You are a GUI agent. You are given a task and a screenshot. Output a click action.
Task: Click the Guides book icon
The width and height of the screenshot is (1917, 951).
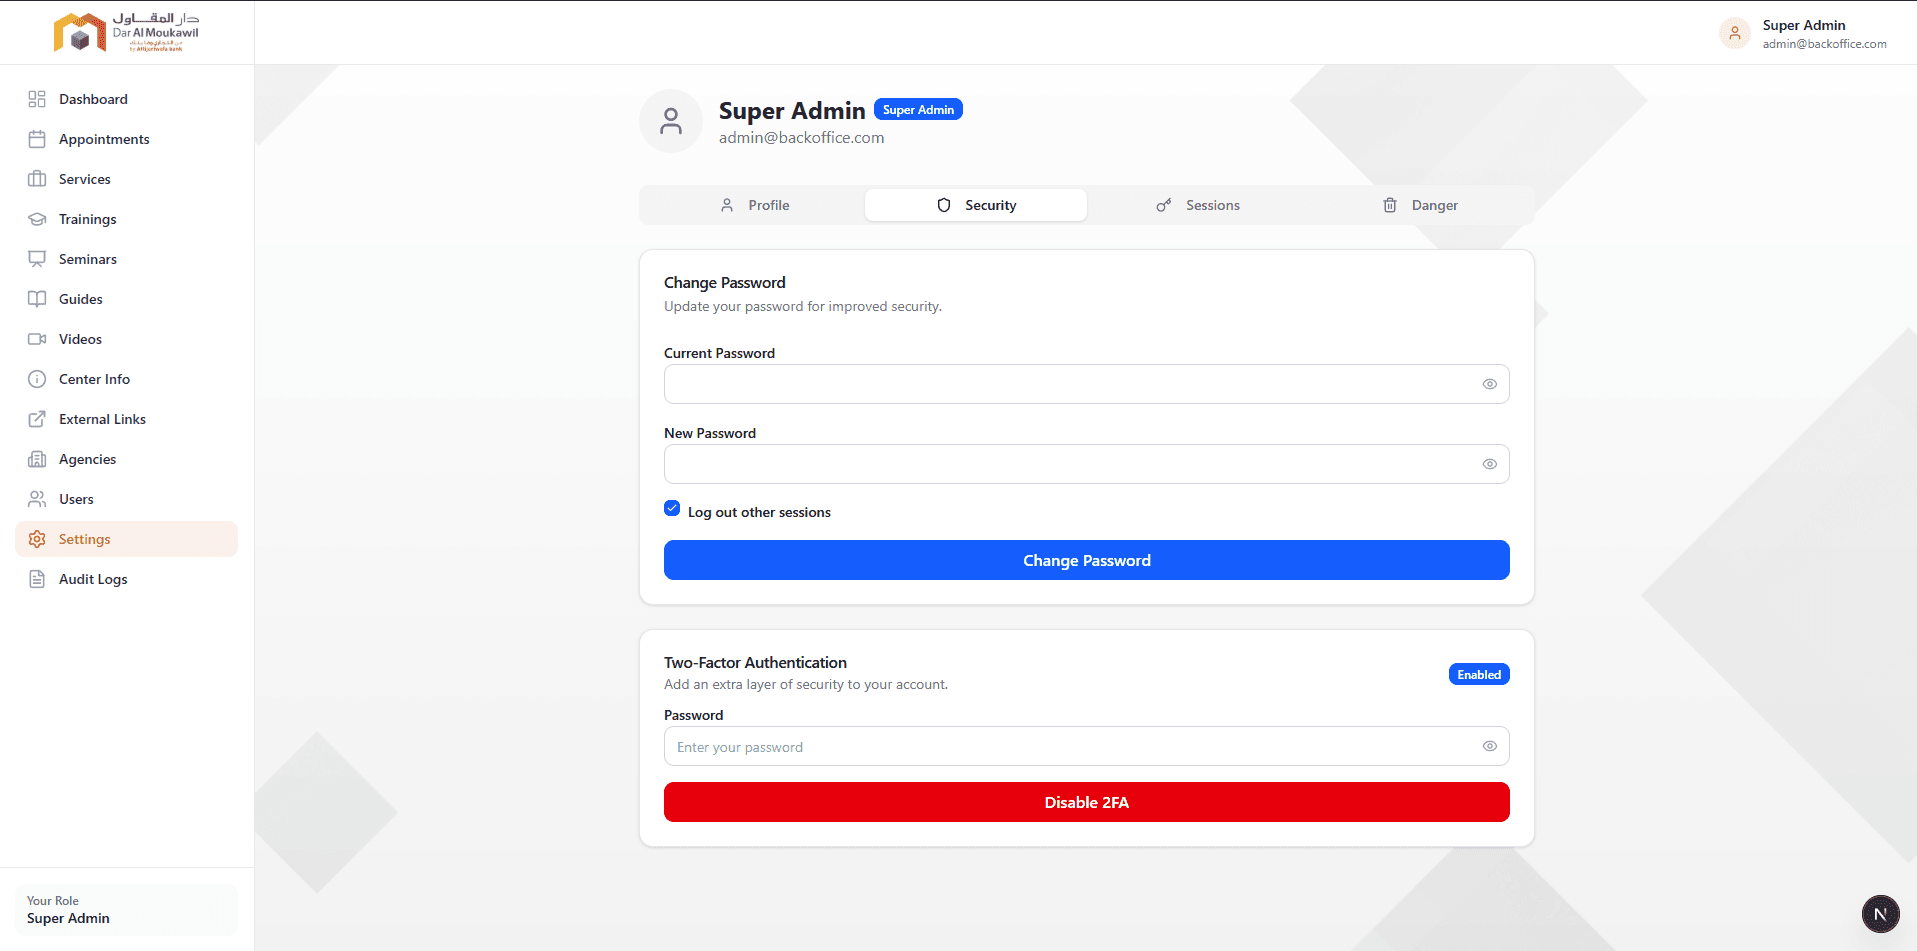pos(37,299)
